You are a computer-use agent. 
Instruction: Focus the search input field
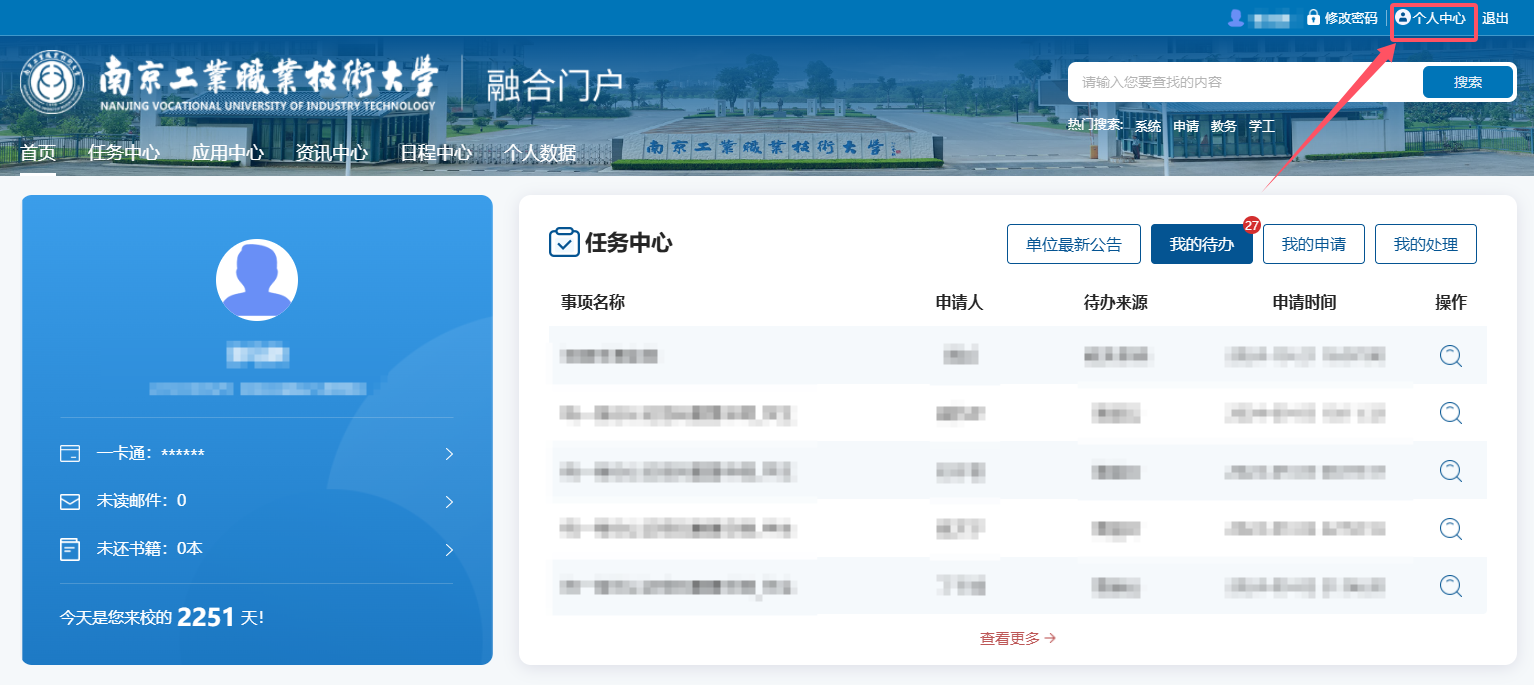click(1245, 82)
